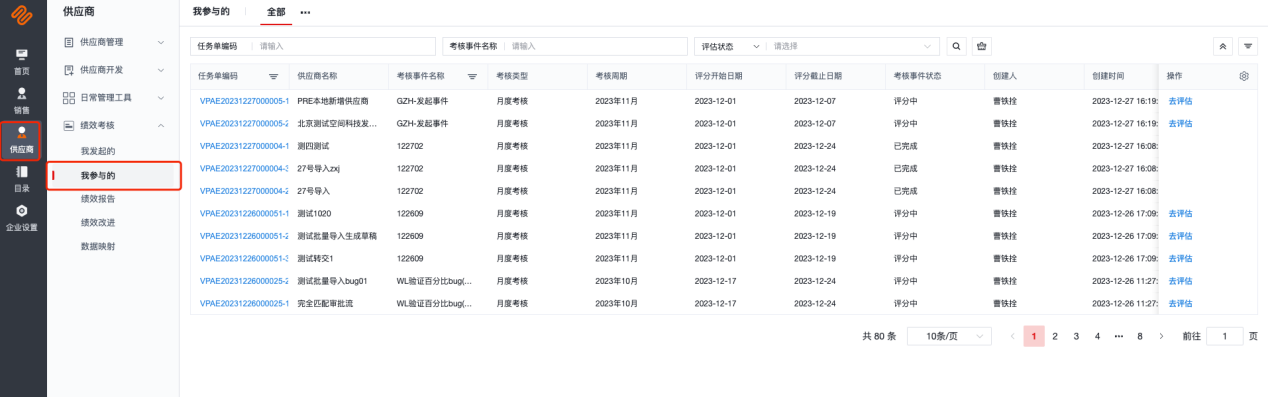The image size is (1268, 397).
Task: Select the 全部 tab
Action: 276,12
